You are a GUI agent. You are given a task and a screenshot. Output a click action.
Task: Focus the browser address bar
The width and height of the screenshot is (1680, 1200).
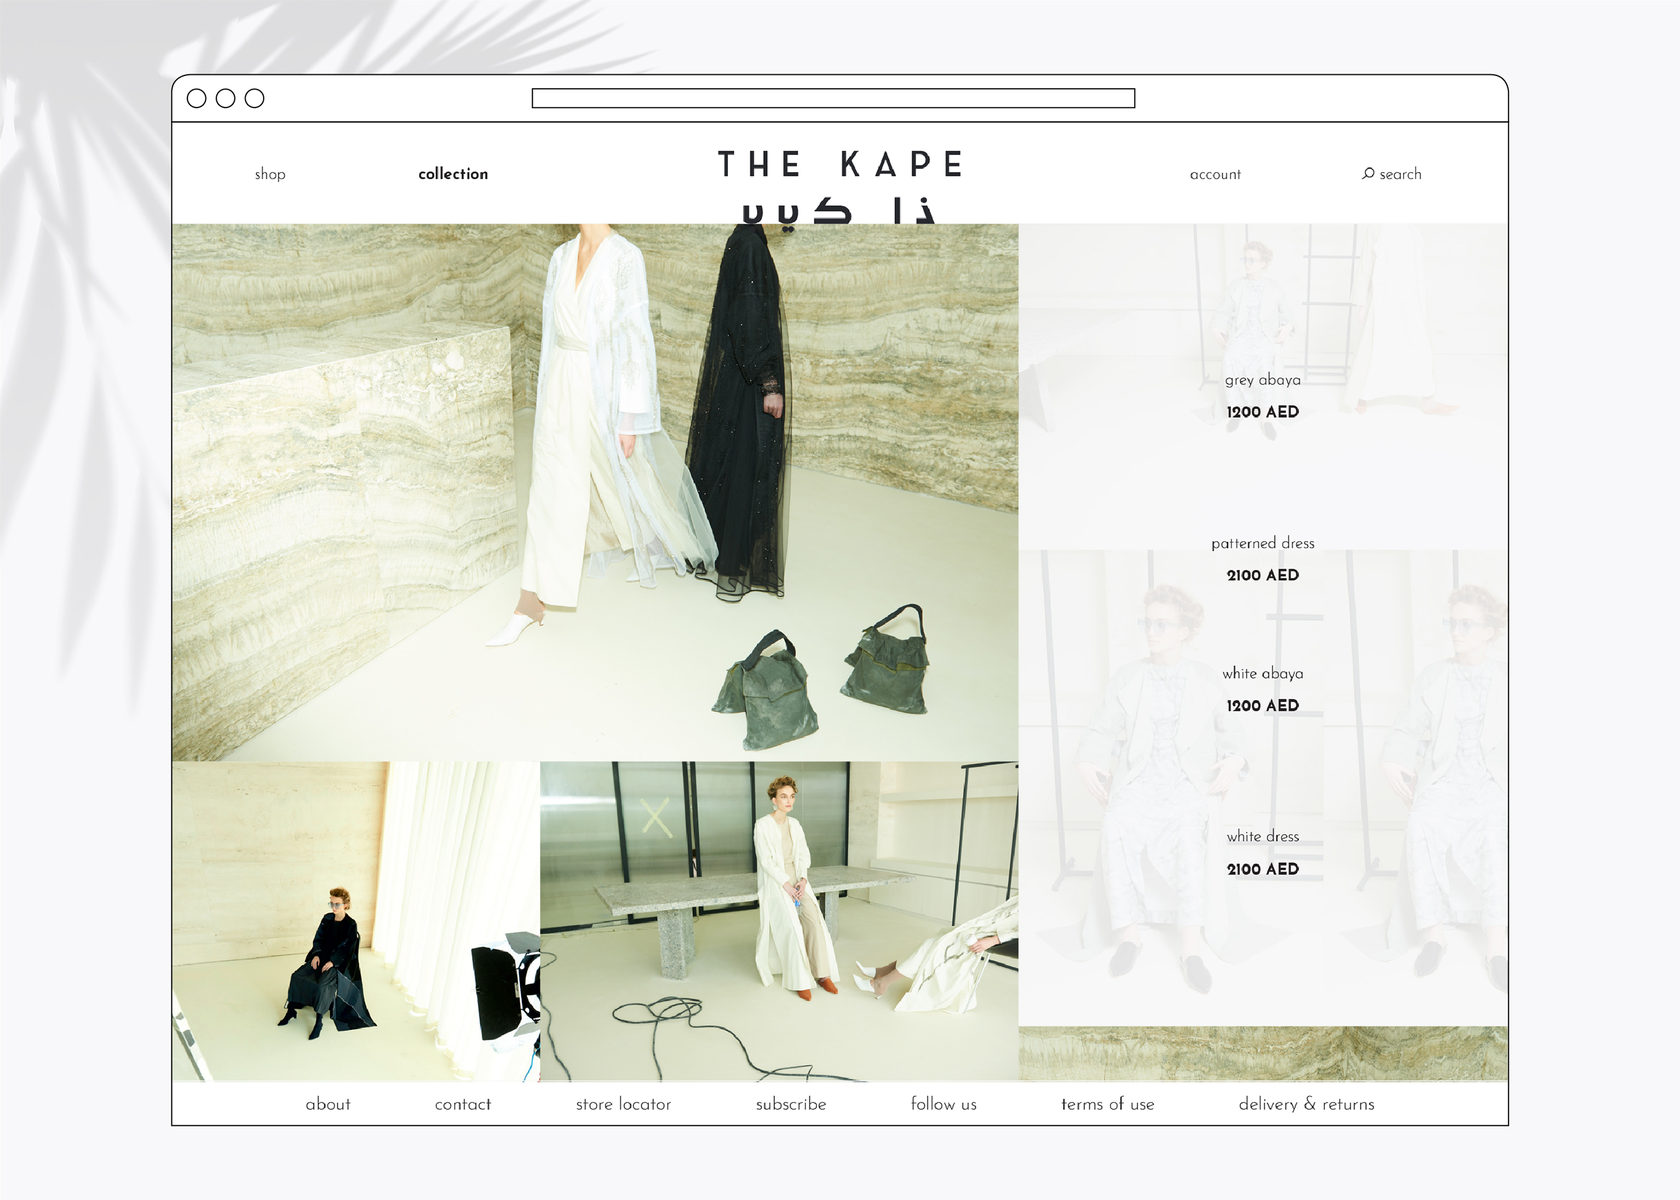(833, 98)
